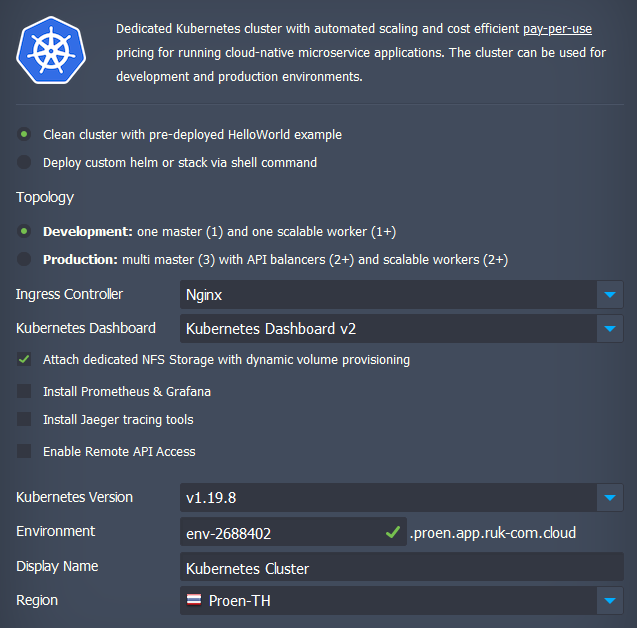The height and width of the screenshot is (628, 637).
Task: Select Deploy custom helm or stack option
Action: pos(24,162)
